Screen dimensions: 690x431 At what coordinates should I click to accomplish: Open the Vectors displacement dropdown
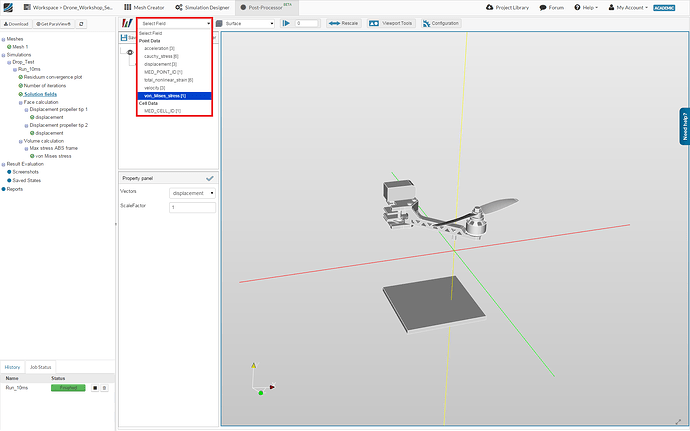192,192
